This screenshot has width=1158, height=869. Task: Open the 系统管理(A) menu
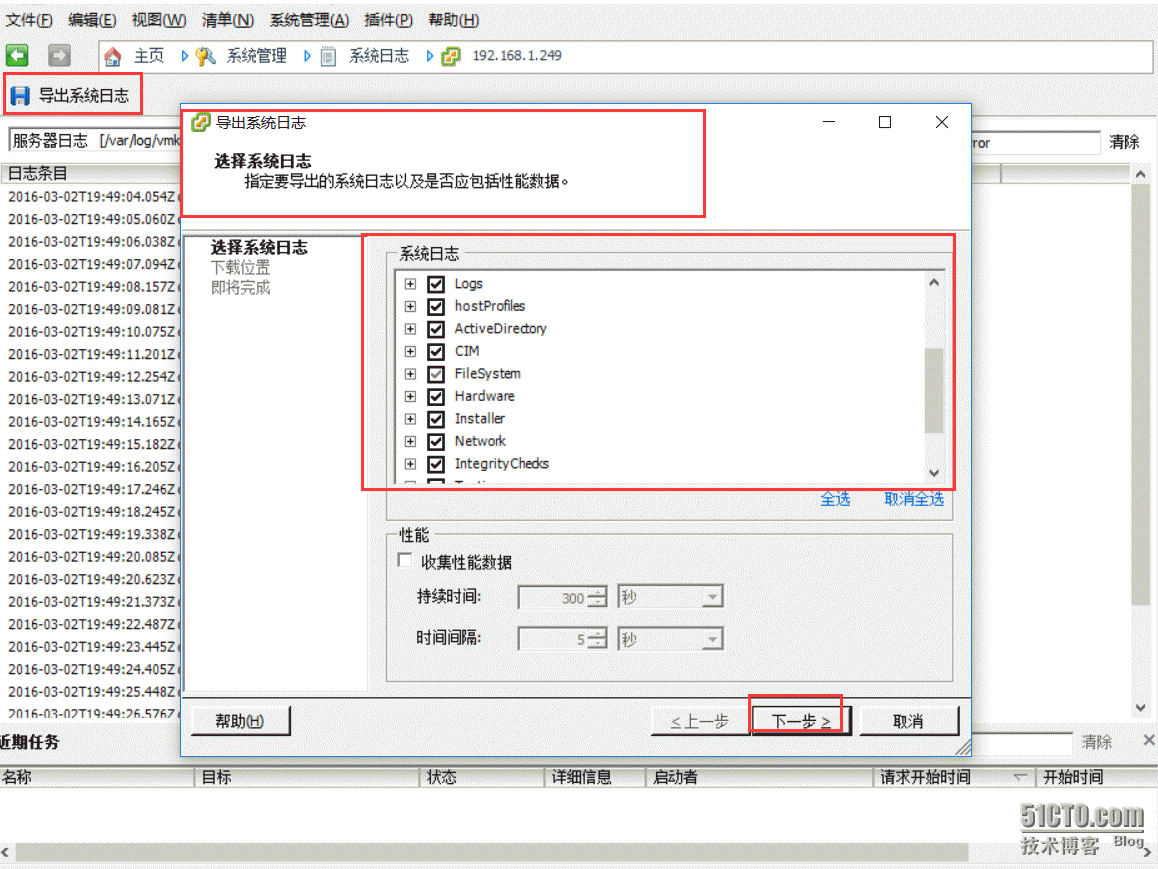[309, 20]
